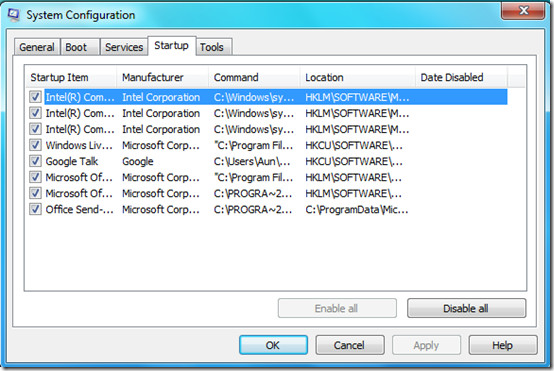This screenshot has width=554, height=371.
Task: Switch to the General tab
Action: (37, 47)
